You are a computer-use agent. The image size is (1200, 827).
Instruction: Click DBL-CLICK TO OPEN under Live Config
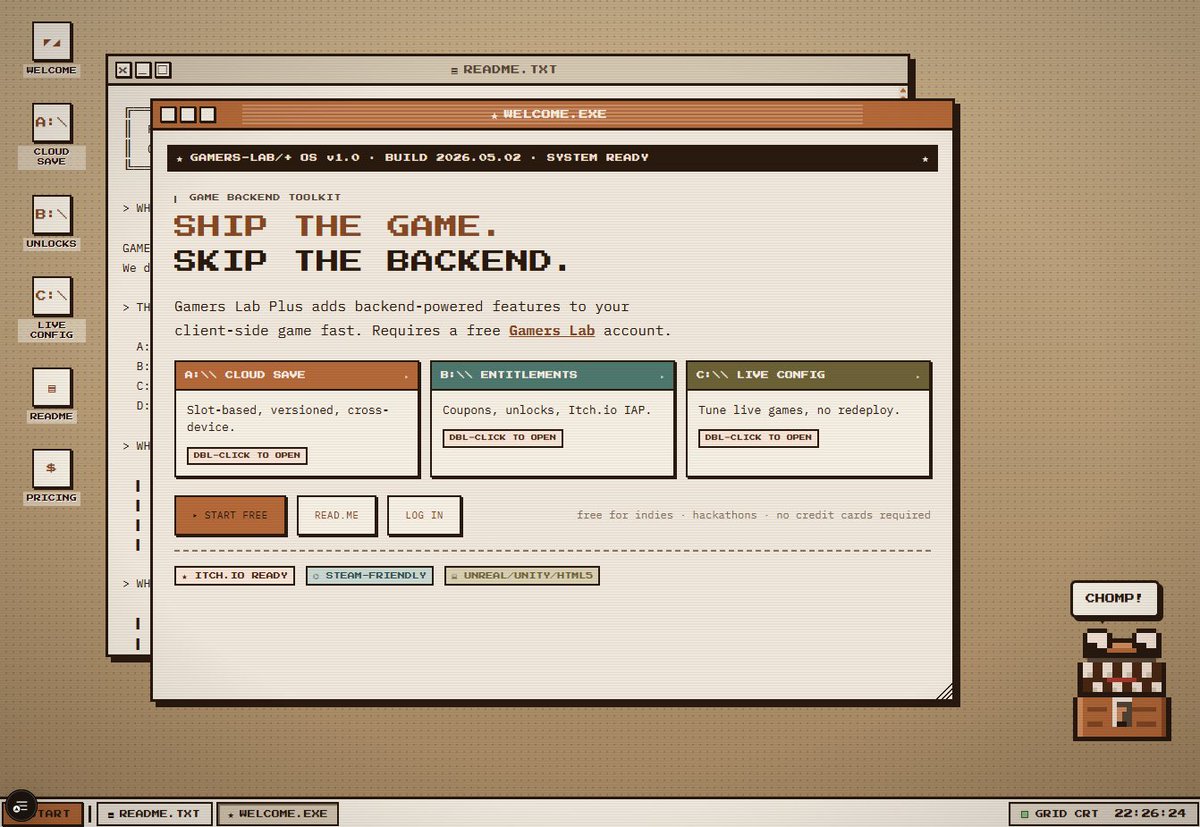click(x=758, y=438)
